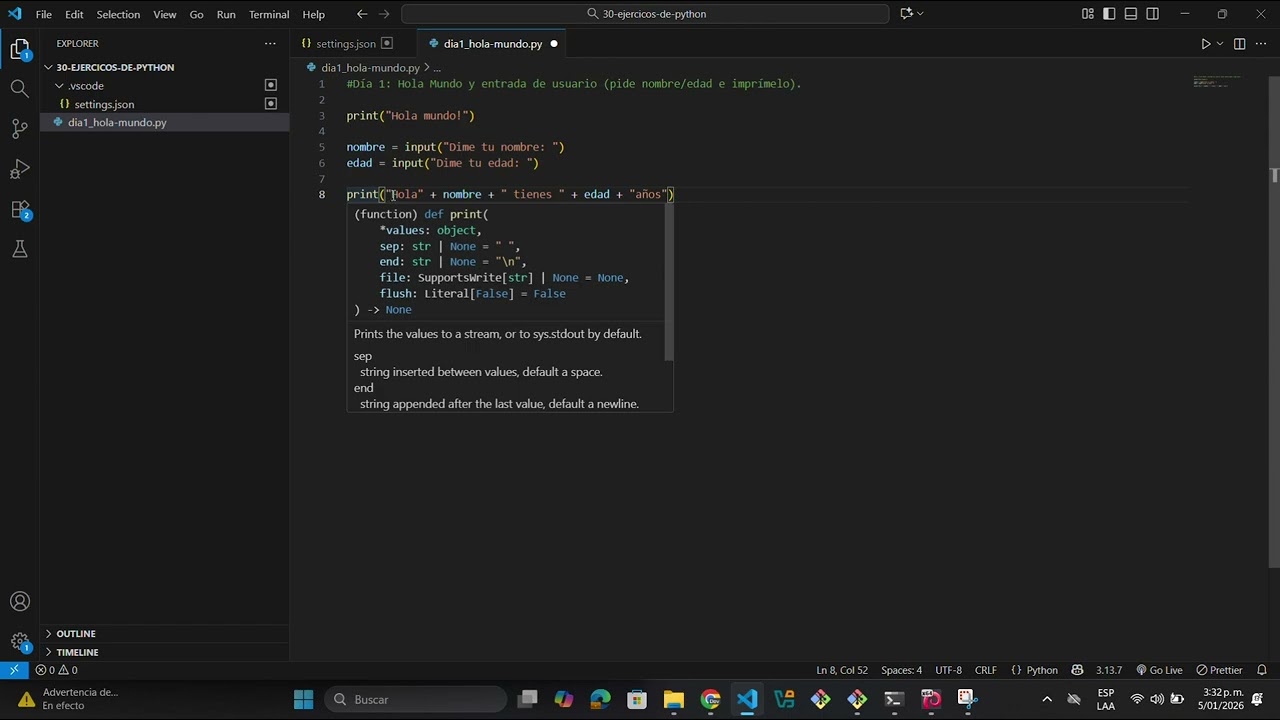Open the Copilot chat icon in title bar
This screenshot has width=1280, height=720.
[906, 14]
